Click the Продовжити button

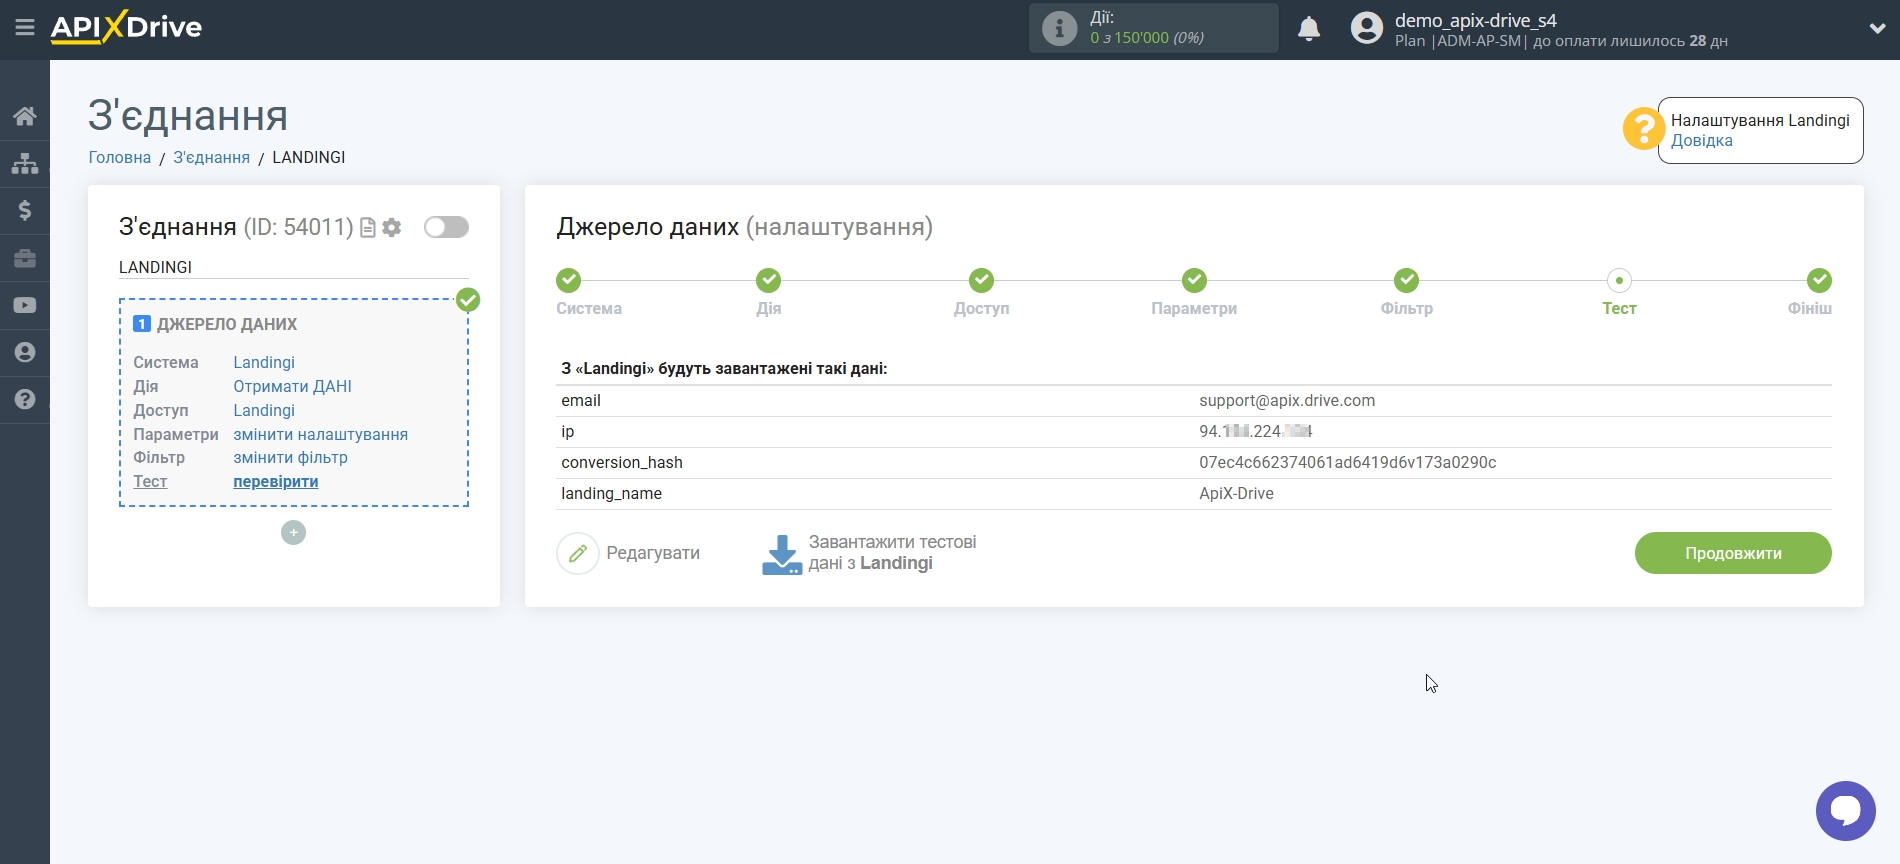[x=1733, y=553]
